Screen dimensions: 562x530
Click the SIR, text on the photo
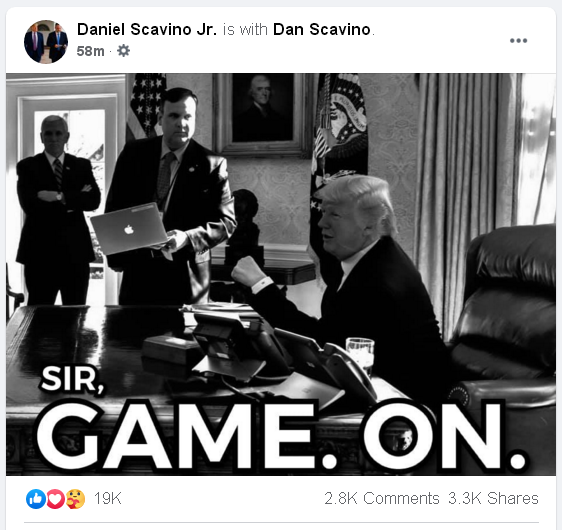pos(72,379)
